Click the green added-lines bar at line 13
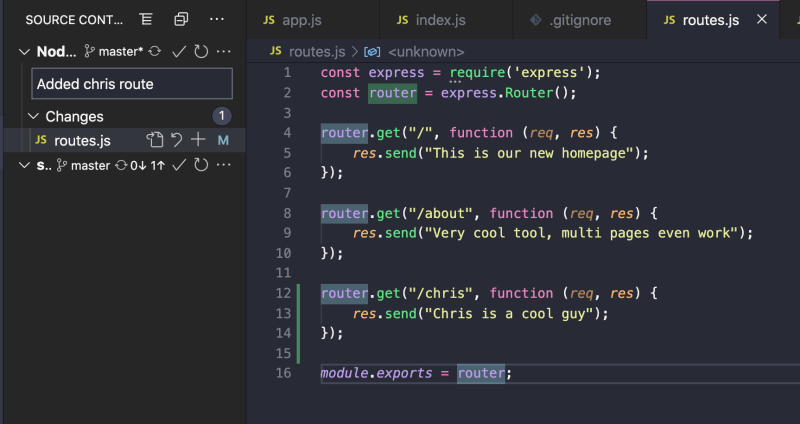 pyautogui.click(x=298, y=313)
